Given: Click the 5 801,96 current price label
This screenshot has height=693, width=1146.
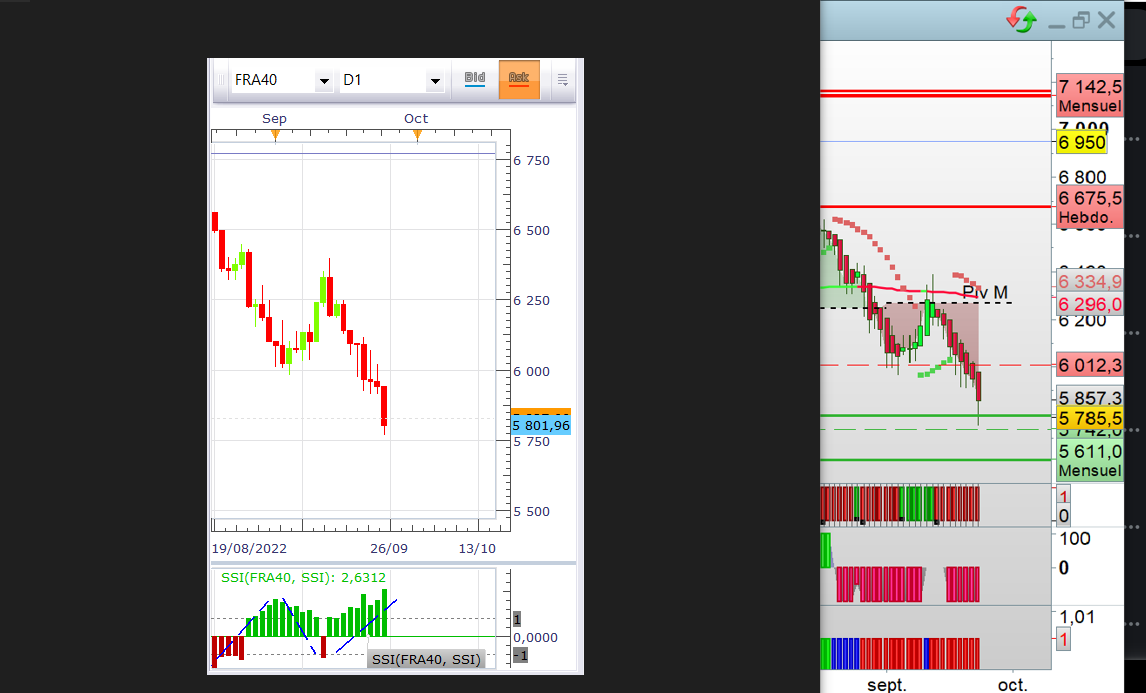Looking at the screenshot, I should coord(541,426).
